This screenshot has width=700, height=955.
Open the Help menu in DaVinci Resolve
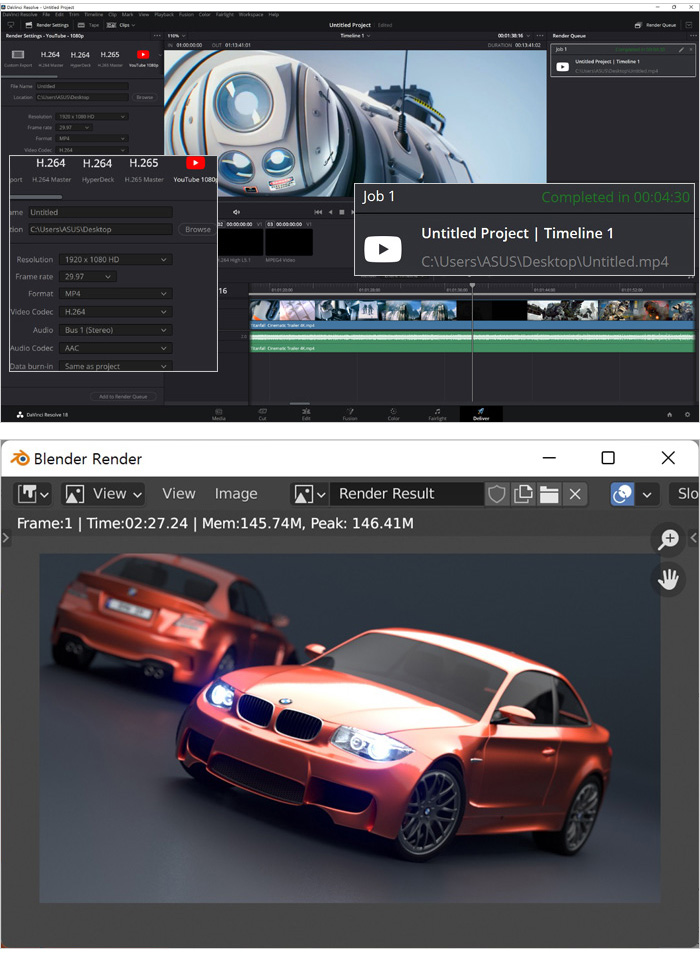pos(274,15)
